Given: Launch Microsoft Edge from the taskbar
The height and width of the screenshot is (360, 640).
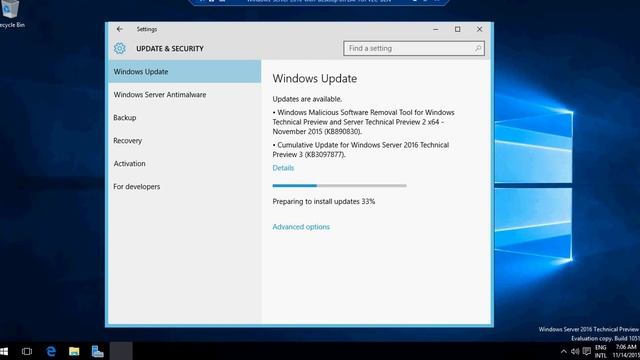Looking at the screenshot, I should (51, 351).
